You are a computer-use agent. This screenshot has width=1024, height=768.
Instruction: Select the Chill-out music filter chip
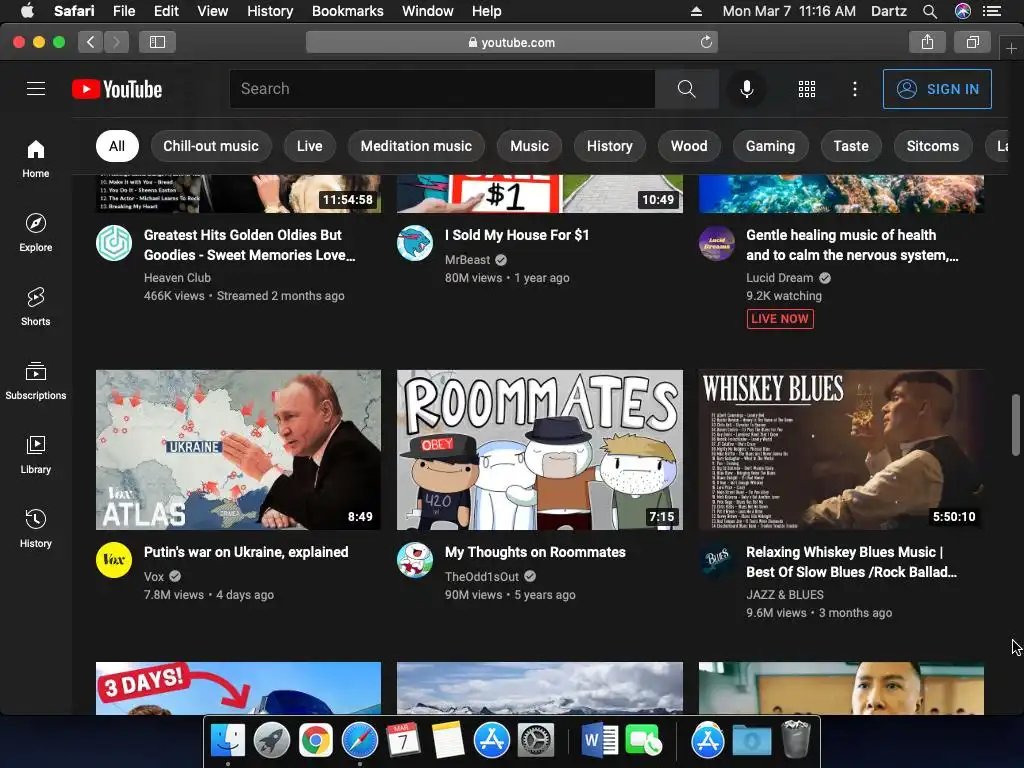(211, 146)
